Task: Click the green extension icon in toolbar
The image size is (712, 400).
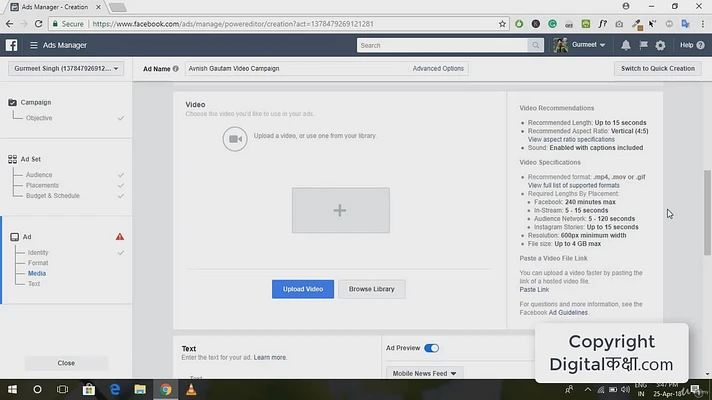Action: tap(519, 24)
